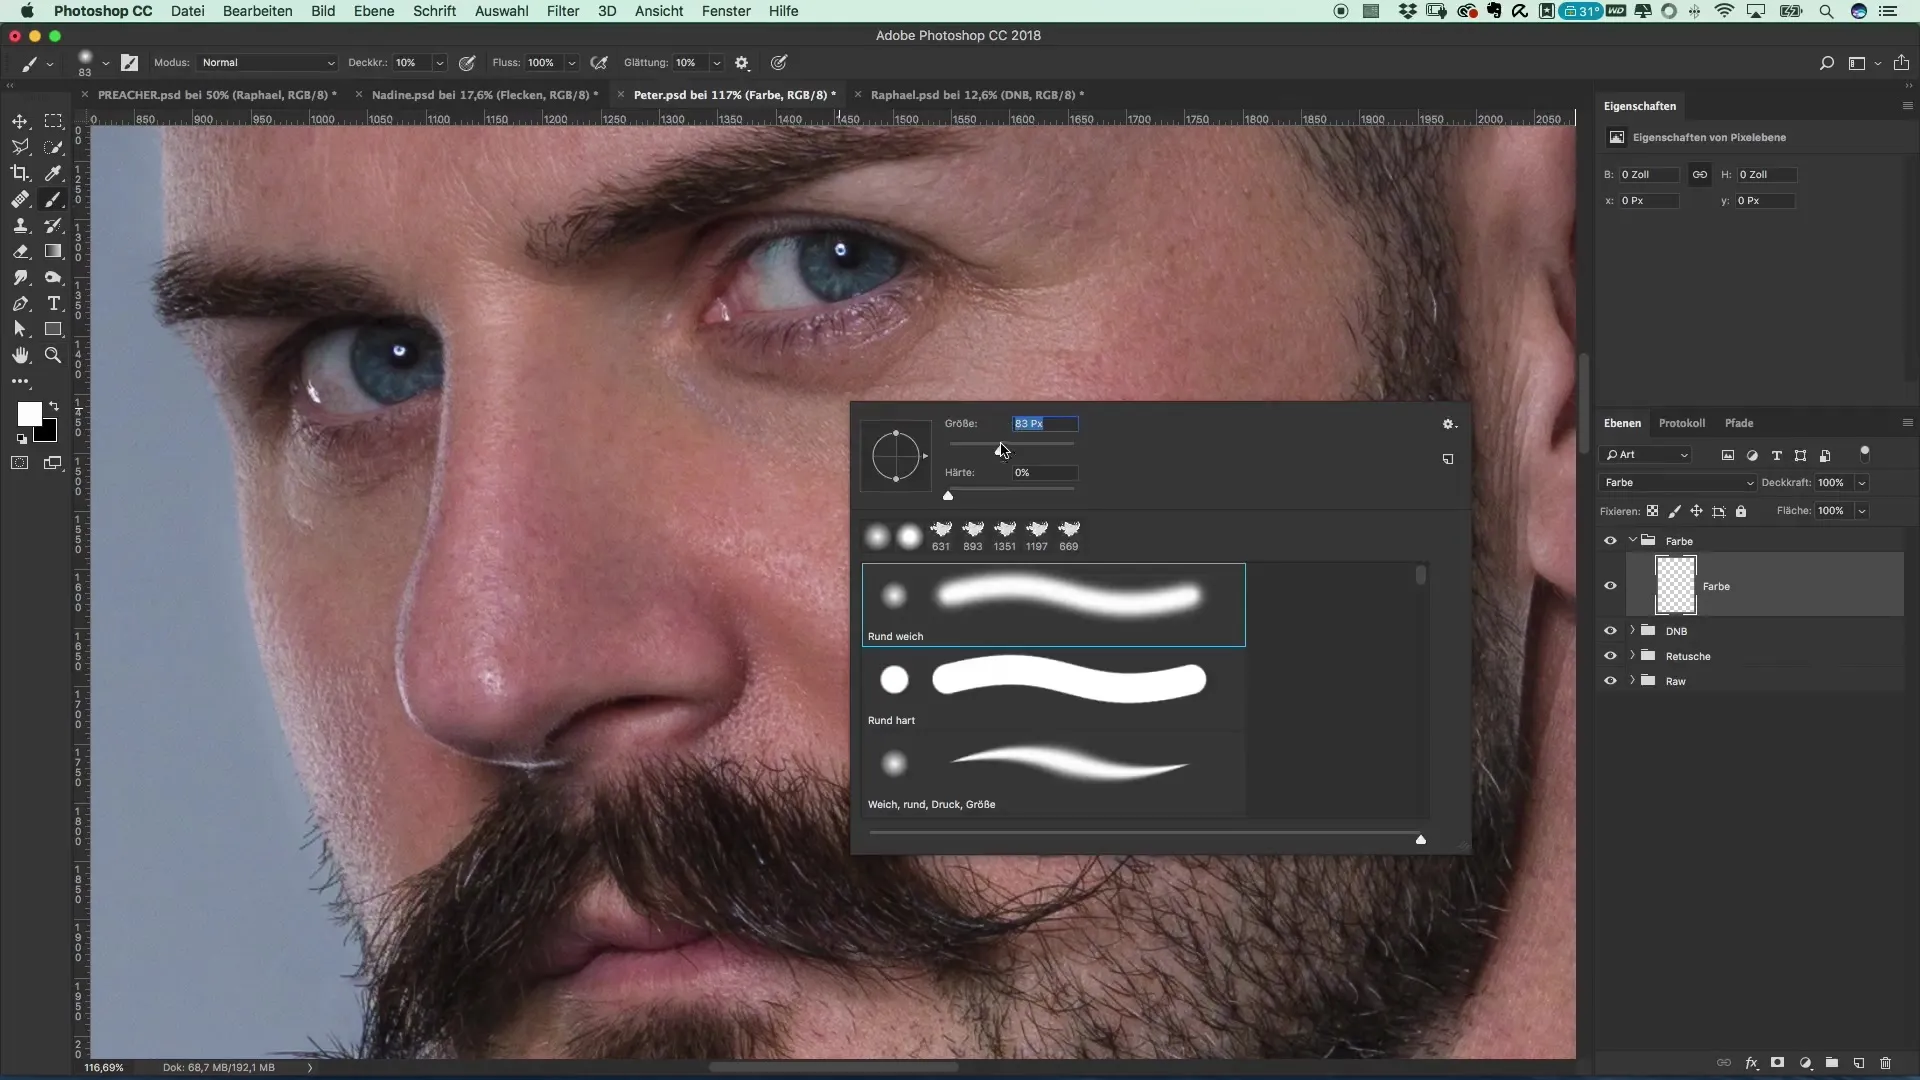Toggle the brush settings panel
This screenshot has height=1080, width=1920.
(x=130, y=62)
